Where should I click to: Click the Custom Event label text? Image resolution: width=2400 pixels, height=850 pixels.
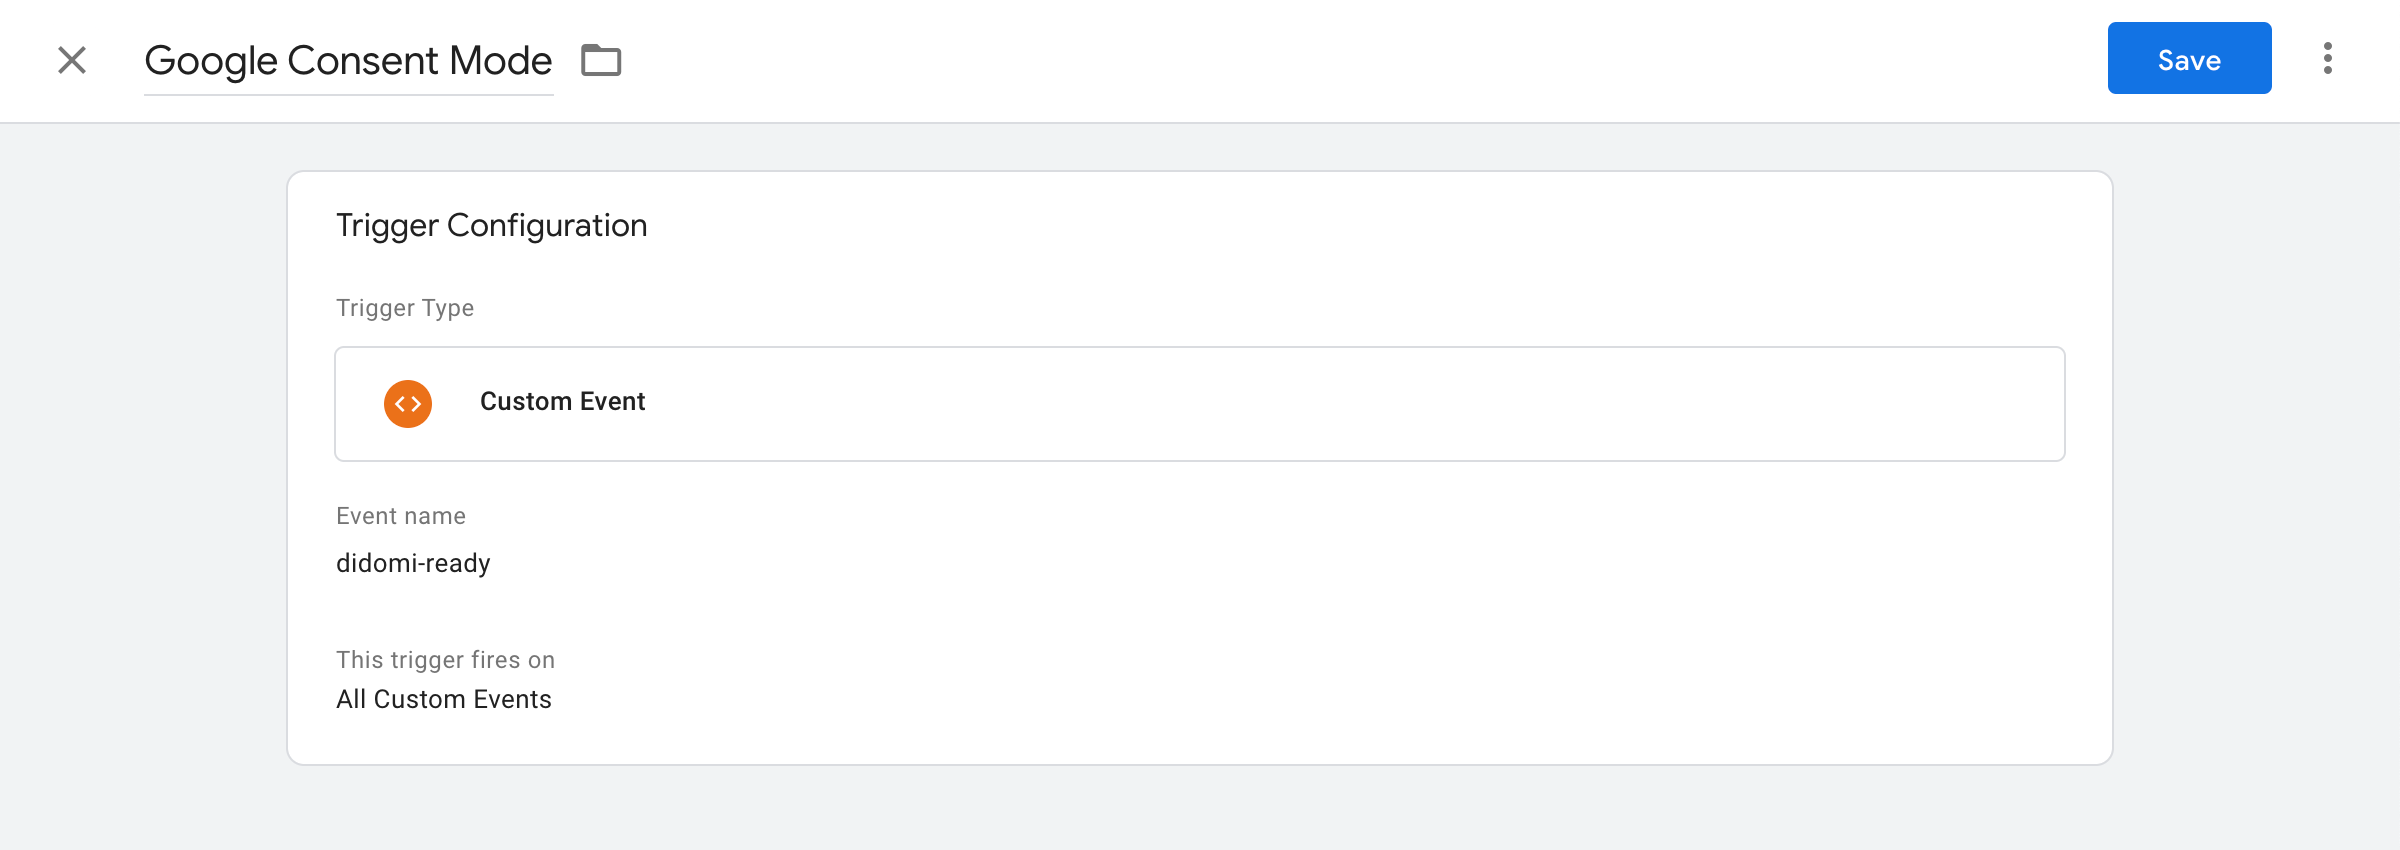click(x=562, y=402)
